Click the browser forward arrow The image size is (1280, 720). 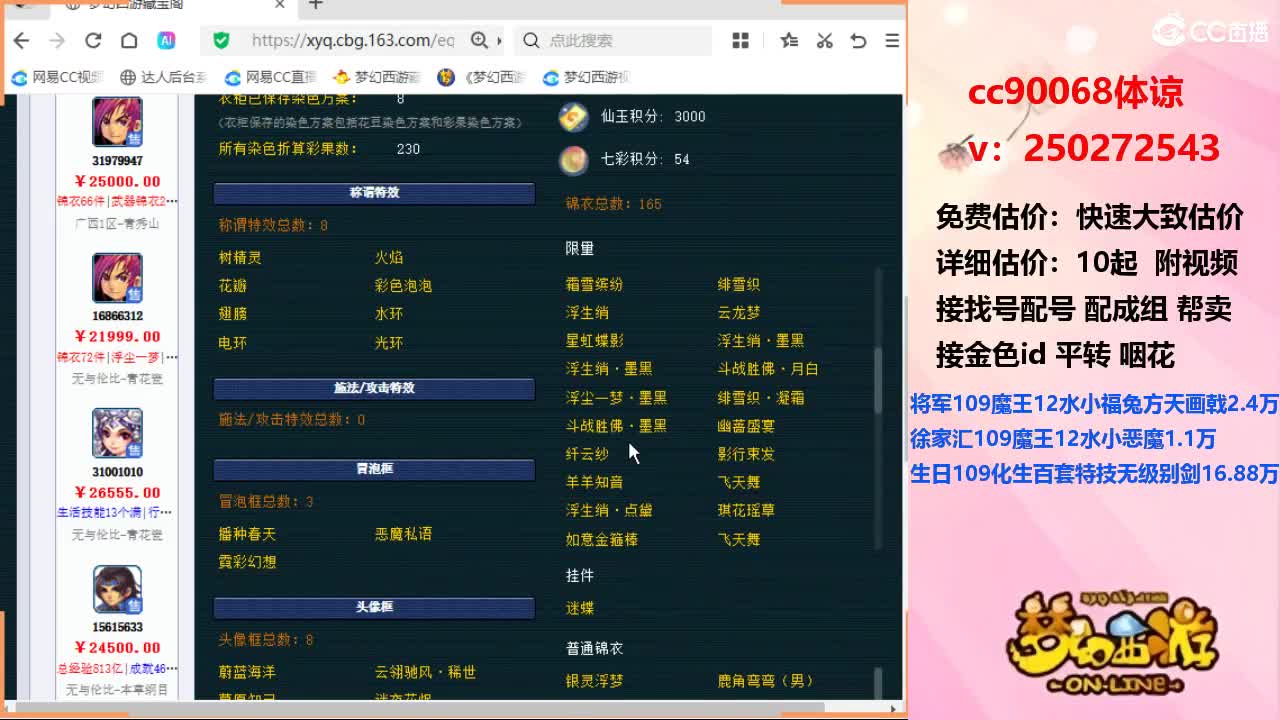(x=57, y=40)
